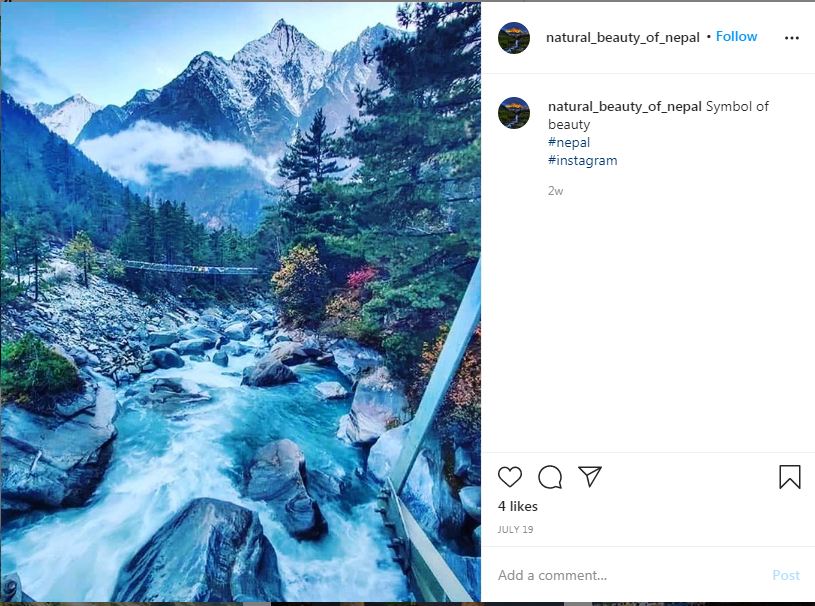Click the profile avatar in the post header

[x=514, y=38]
